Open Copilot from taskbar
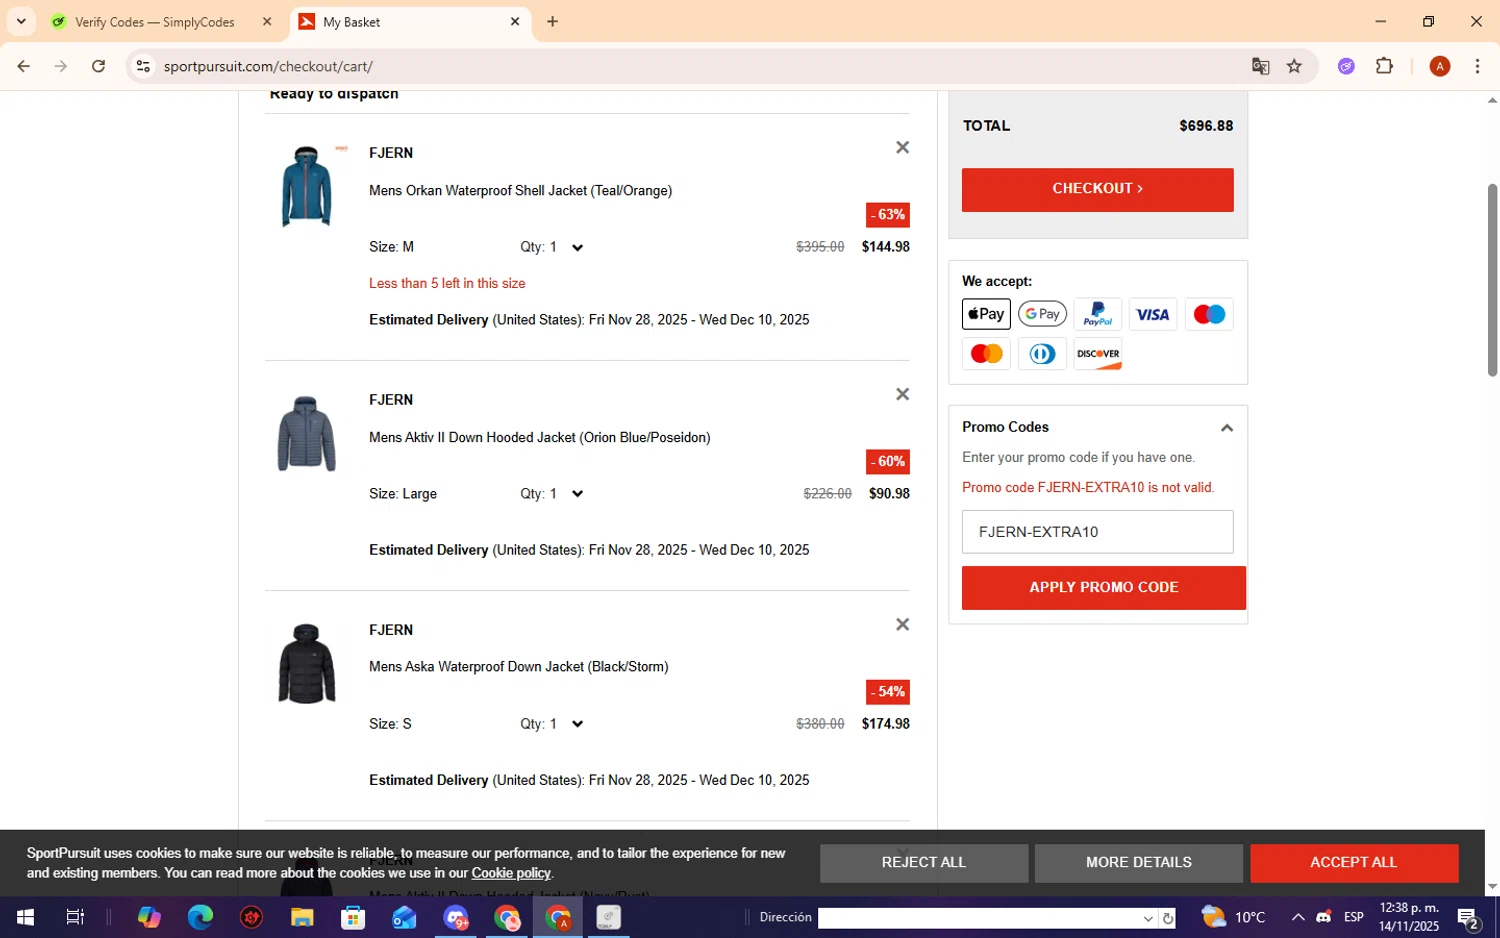 pyautogui.click(x=149, y=917)
